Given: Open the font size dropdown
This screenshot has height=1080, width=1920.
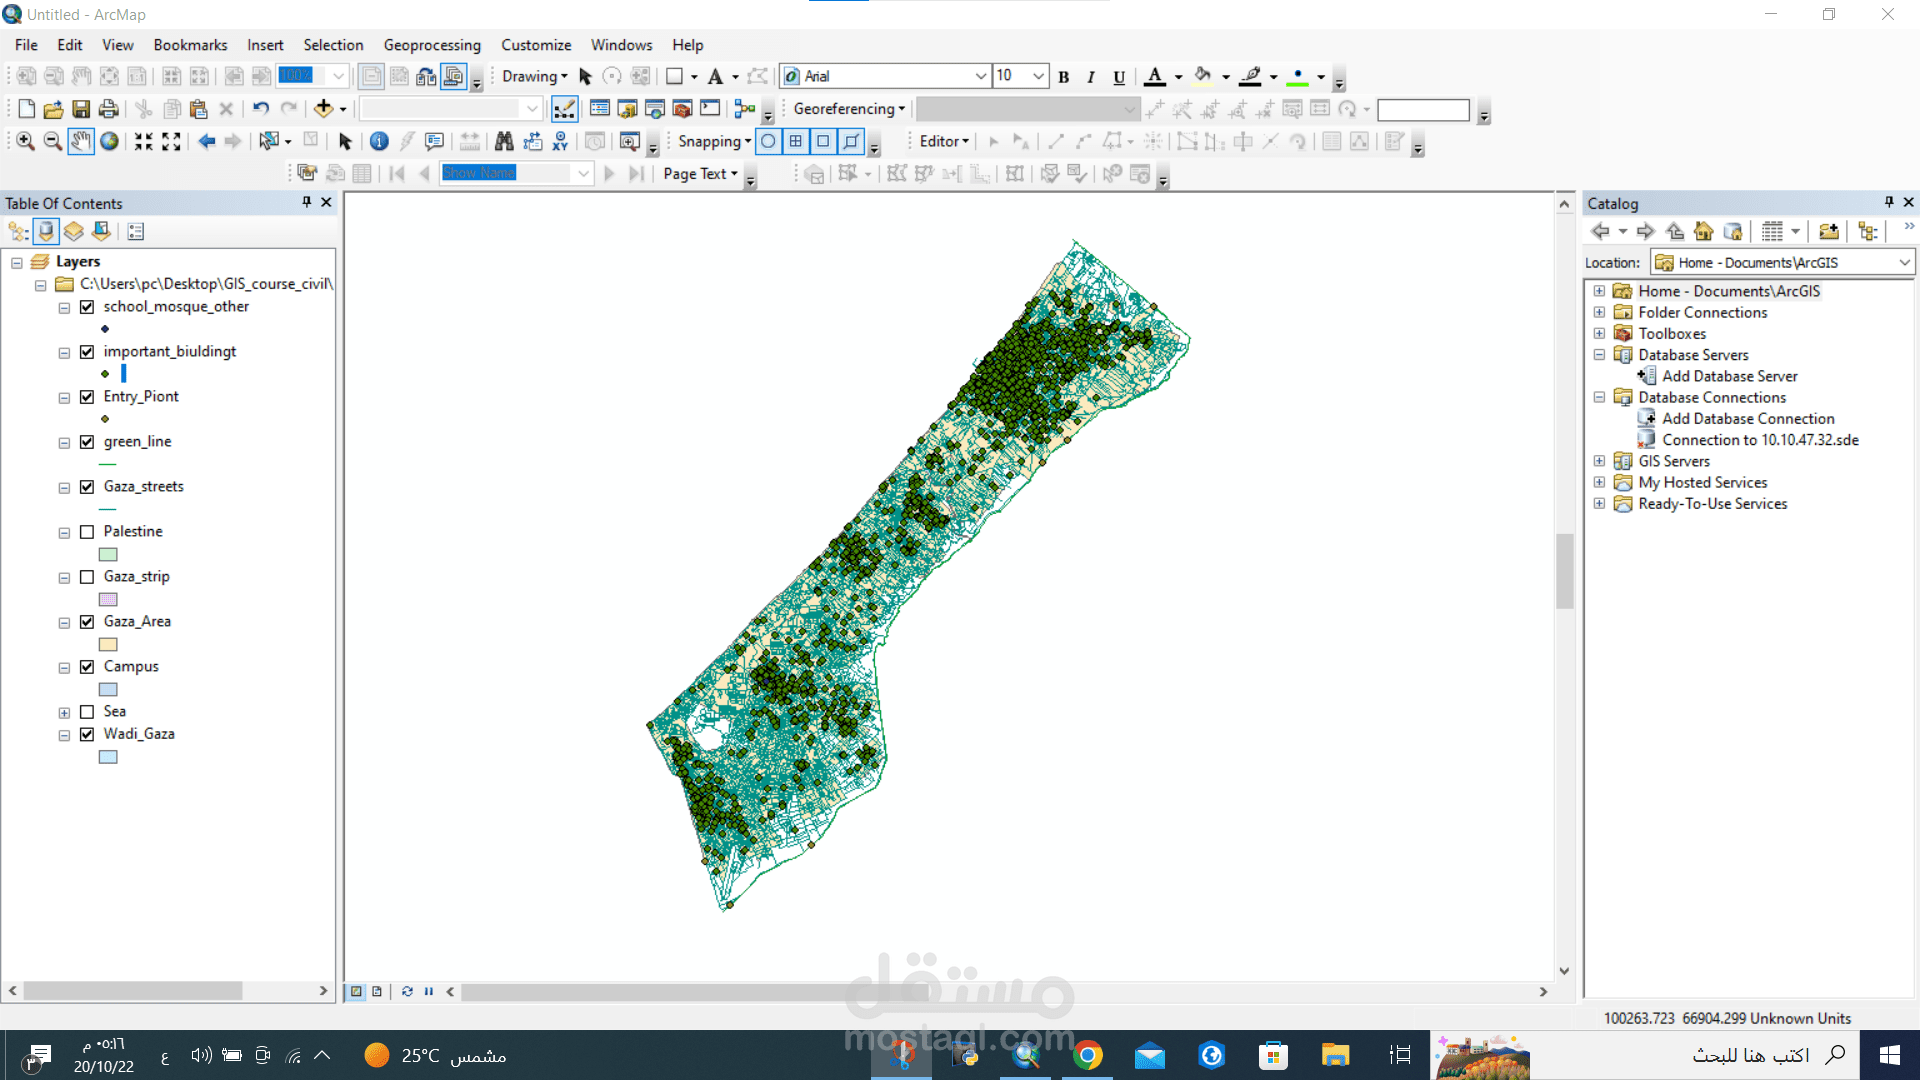Looking at the screenshot, I should pos(1038,76).
